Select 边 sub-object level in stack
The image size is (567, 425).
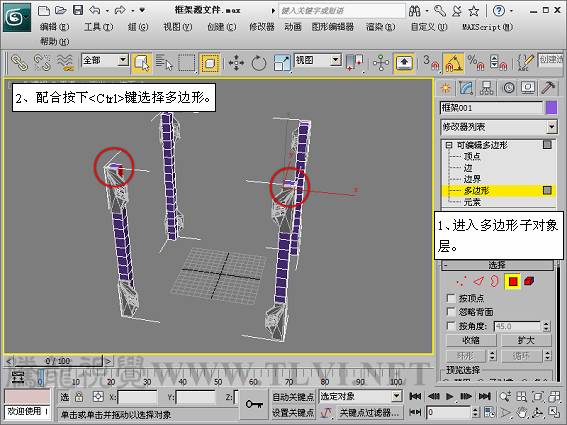468,168
